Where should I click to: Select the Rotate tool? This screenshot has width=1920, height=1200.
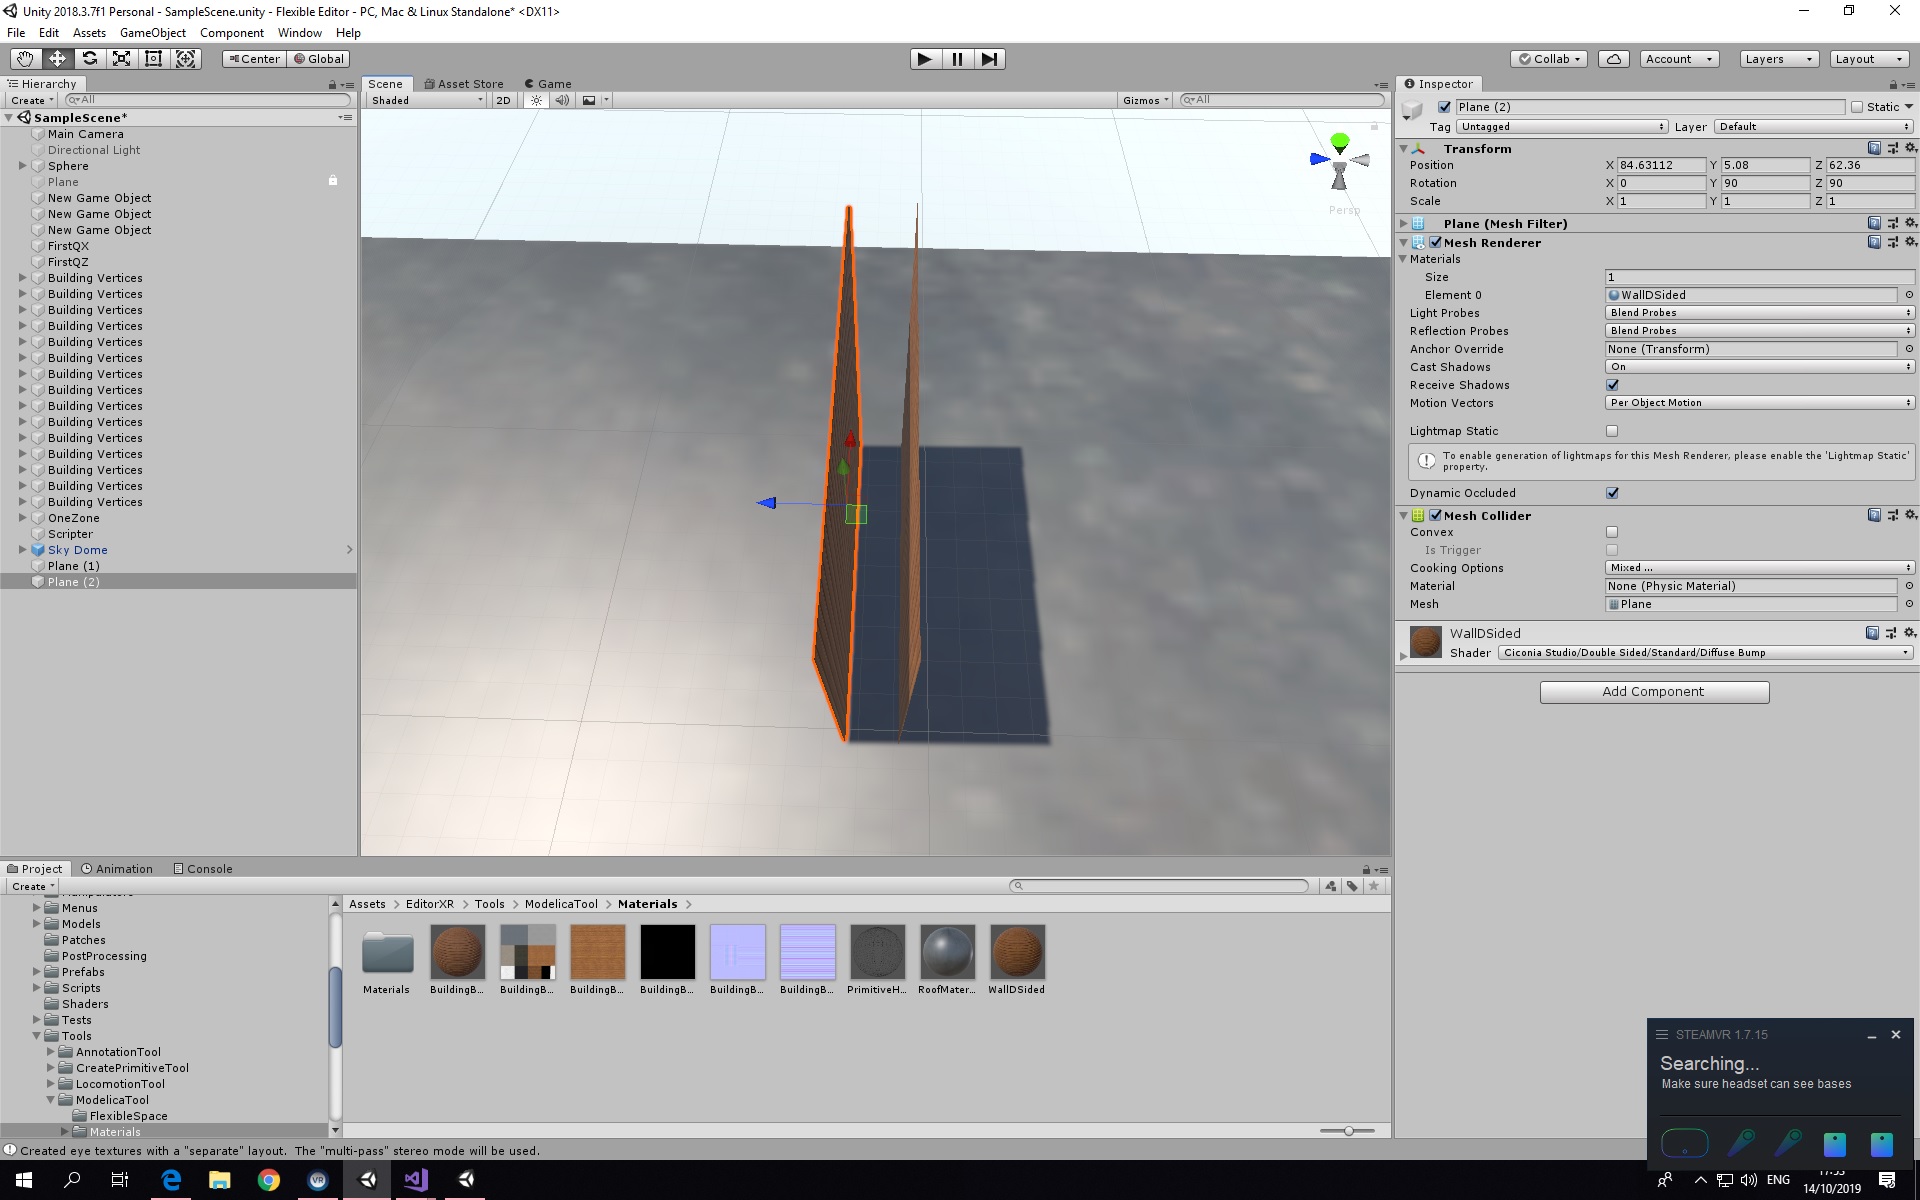[89, 59]
